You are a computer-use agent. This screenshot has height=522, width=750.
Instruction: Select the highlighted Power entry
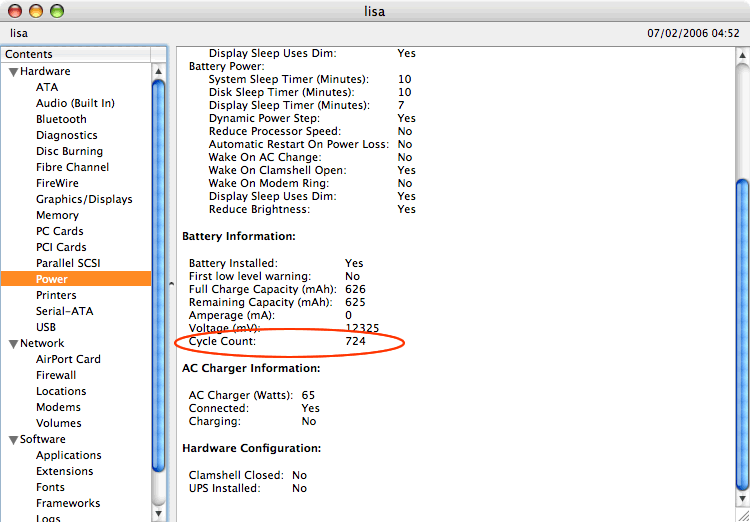[76, 279]
